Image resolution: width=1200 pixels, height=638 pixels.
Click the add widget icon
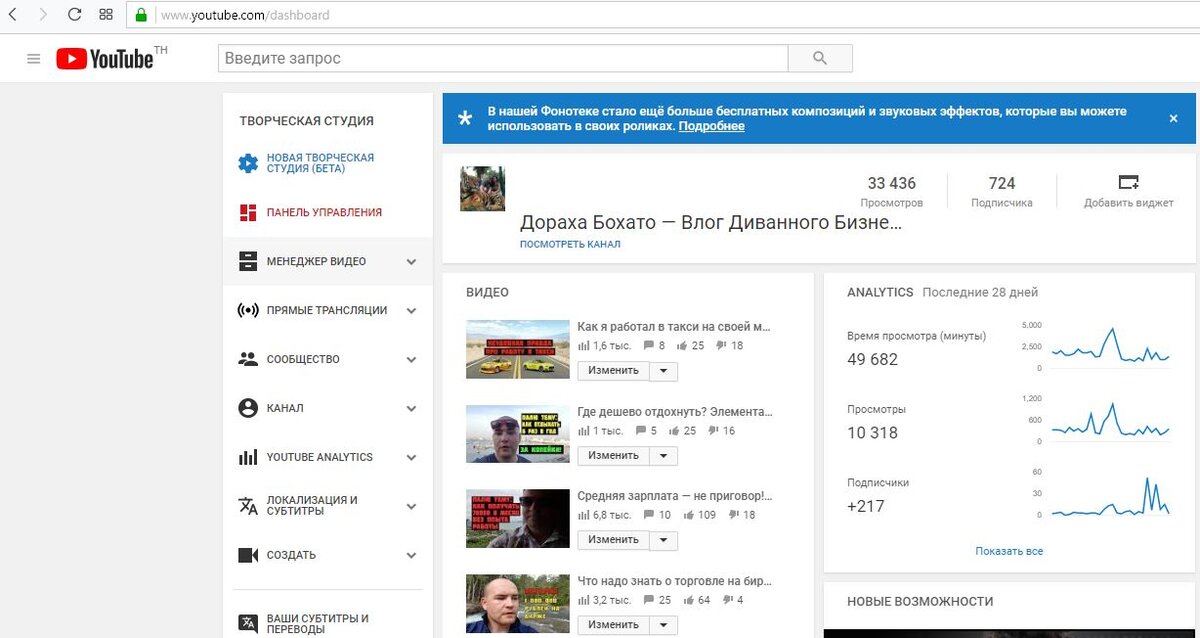(x=1128, y=183)
